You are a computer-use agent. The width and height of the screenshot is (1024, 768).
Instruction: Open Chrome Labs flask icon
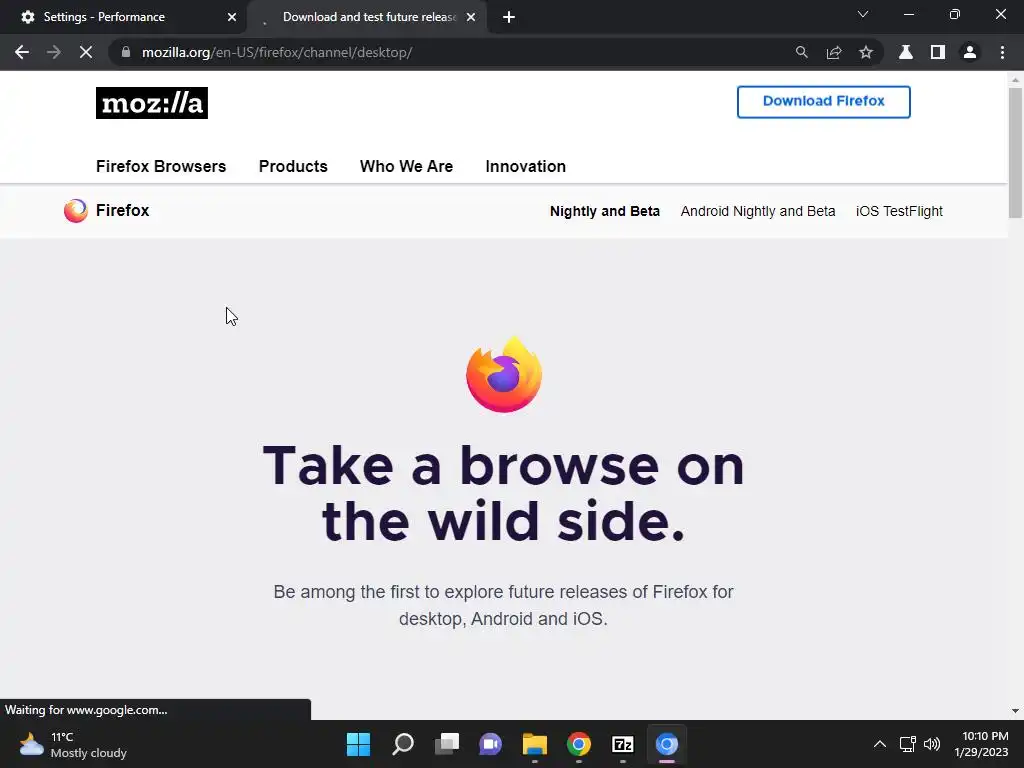coord(906,52)
